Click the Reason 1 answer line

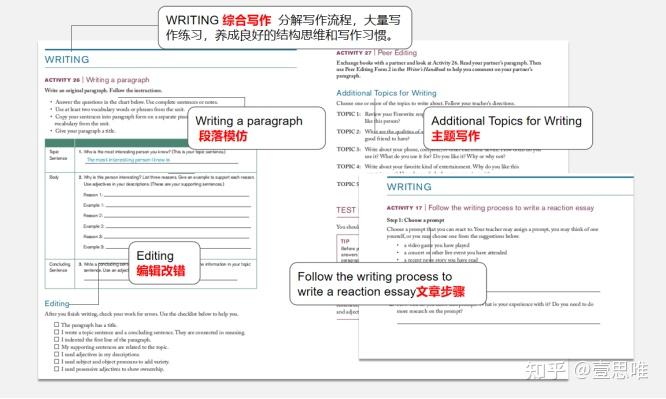click(x=177, y=195)
